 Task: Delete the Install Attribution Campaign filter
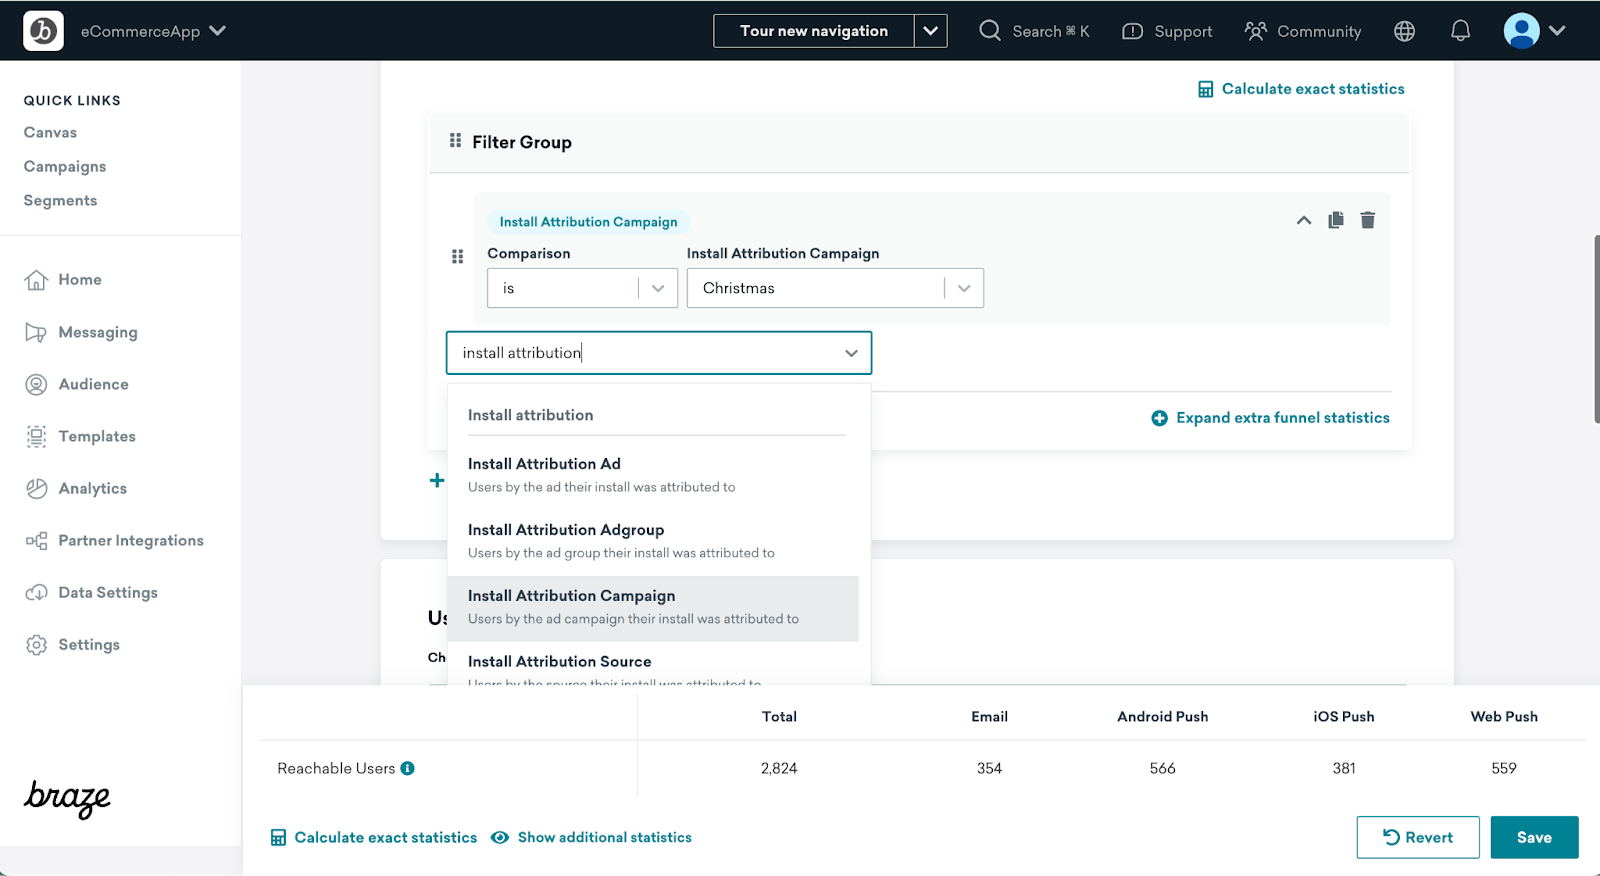click(1367, 220)
